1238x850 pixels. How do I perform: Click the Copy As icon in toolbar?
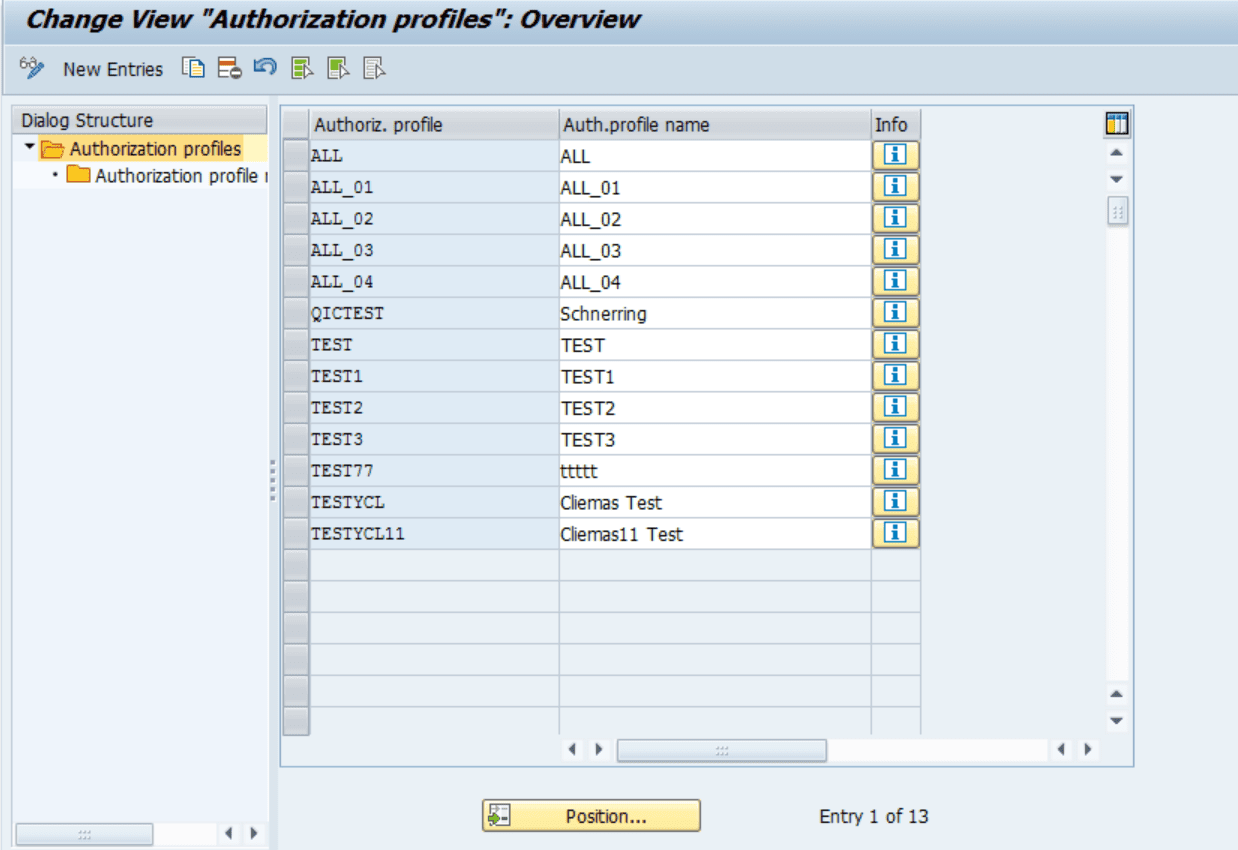(193, 68)
